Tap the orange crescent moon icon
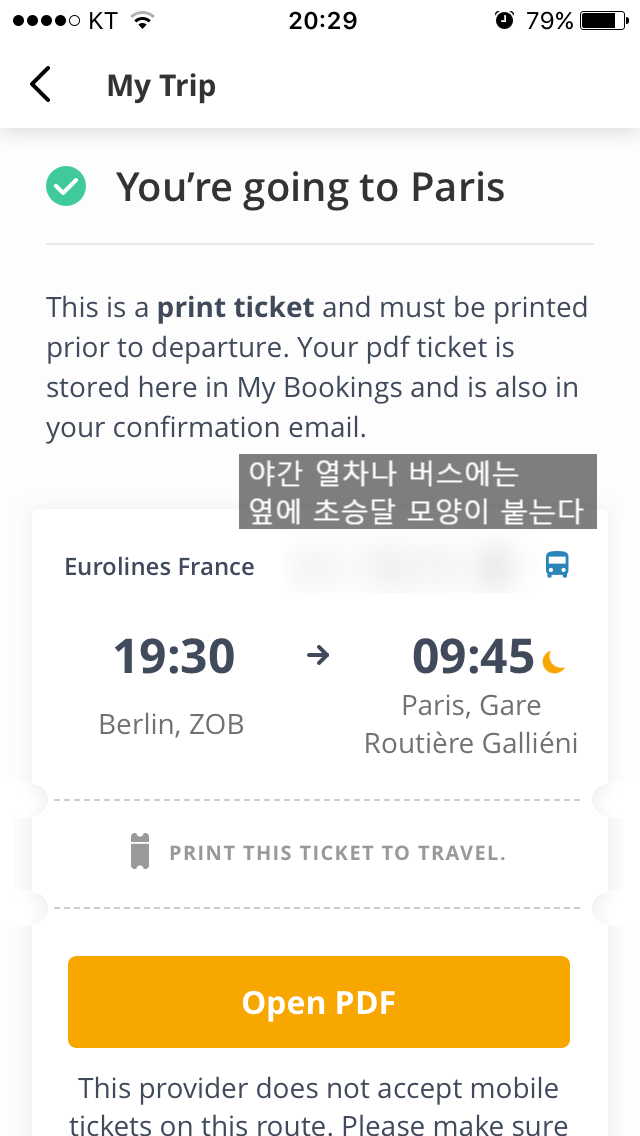Viewport: 640px width, 1136px height. coord(554,661)
